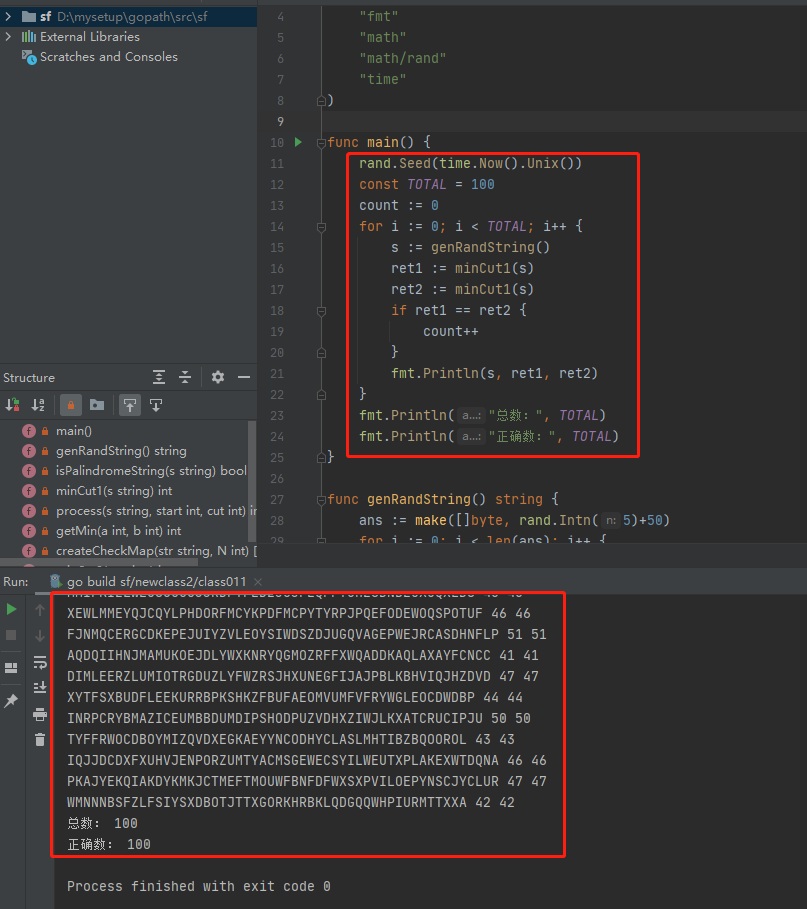Print the console output

click(39, 714)
